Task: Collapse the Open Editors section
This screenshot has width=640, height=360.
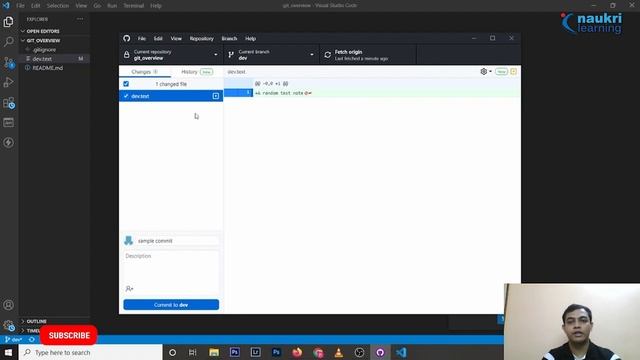Action: [x=43, y=31]
